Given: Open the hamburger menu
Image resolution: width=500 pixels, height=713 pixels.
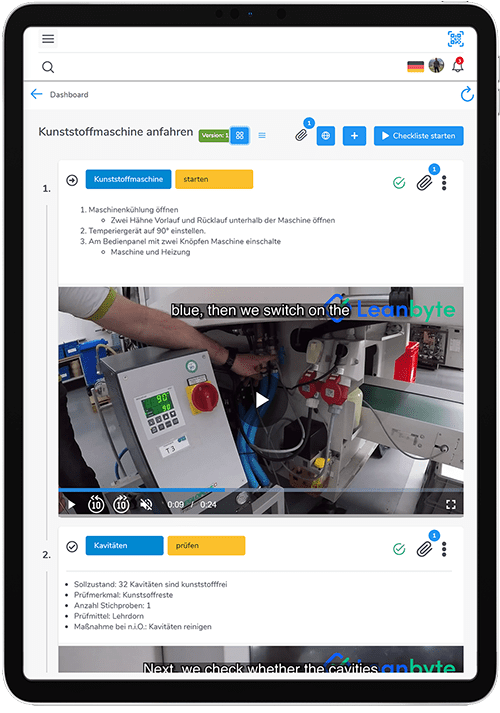Looking at the screenshot, I should [48, 39].
